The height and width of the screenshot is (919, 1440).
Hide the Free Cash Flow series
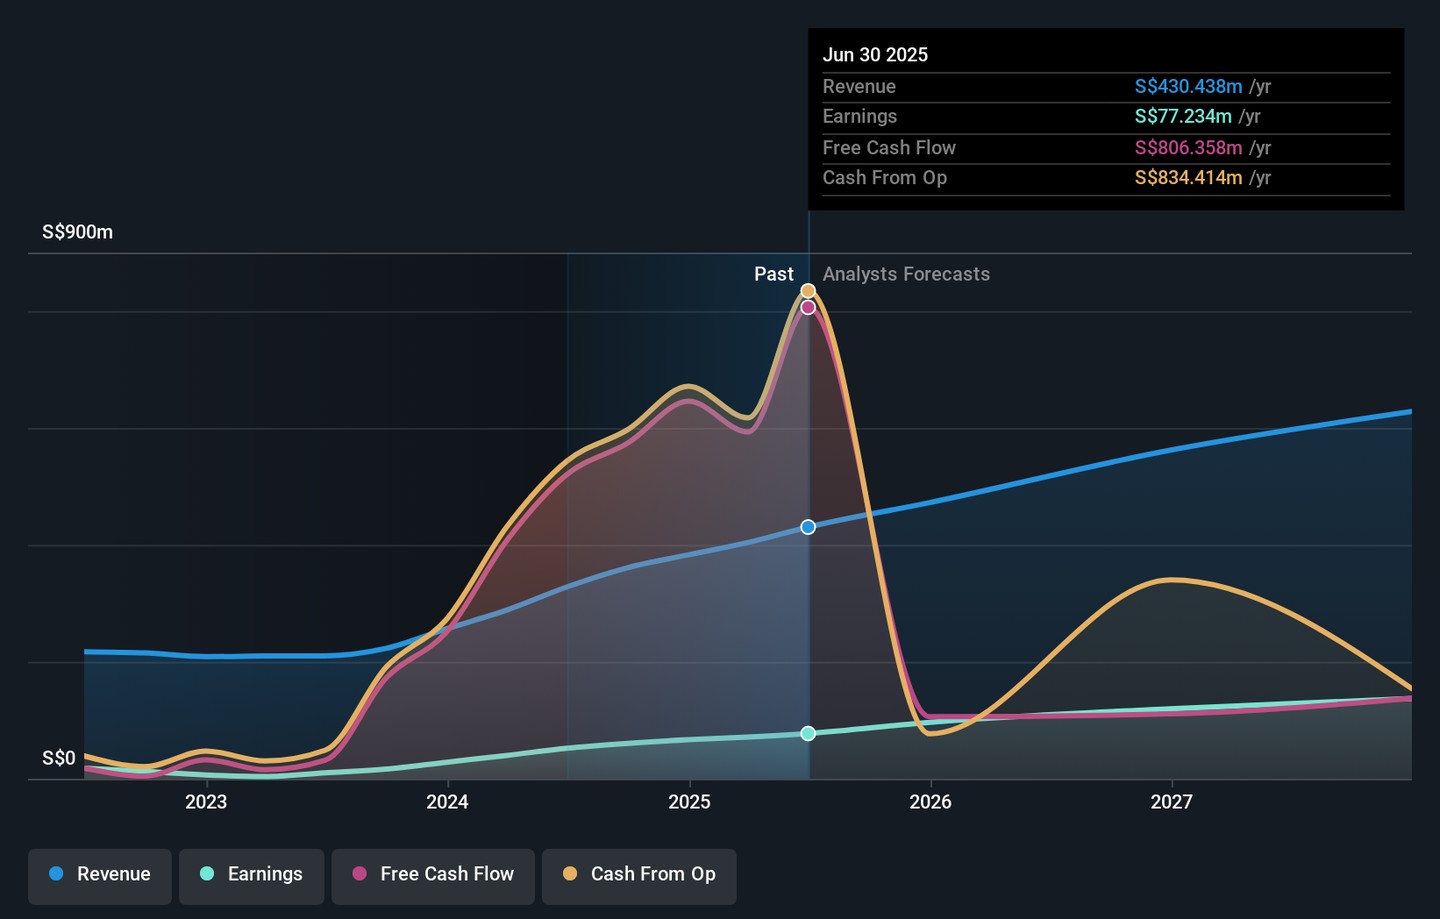433,874
